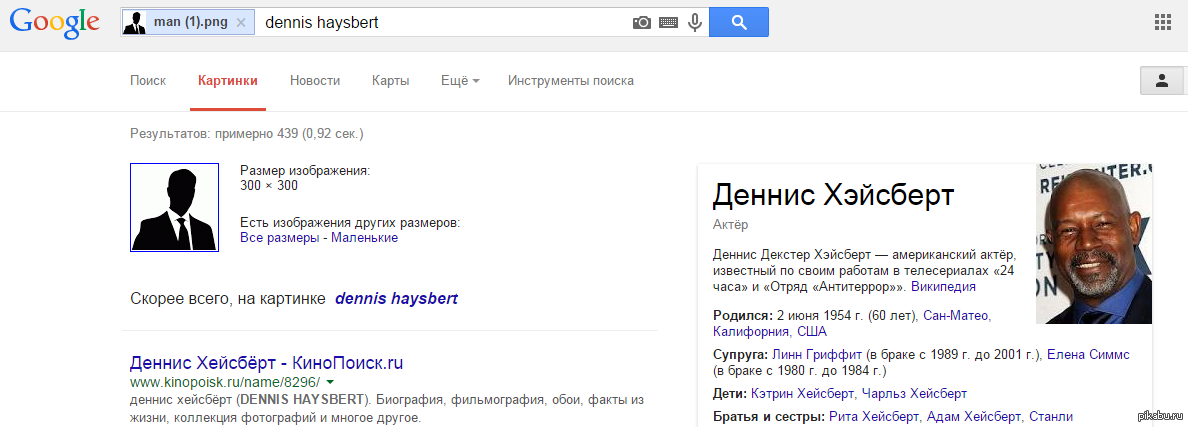
Task: Open the on-screen keyboard icon
Action: point(668,22)
